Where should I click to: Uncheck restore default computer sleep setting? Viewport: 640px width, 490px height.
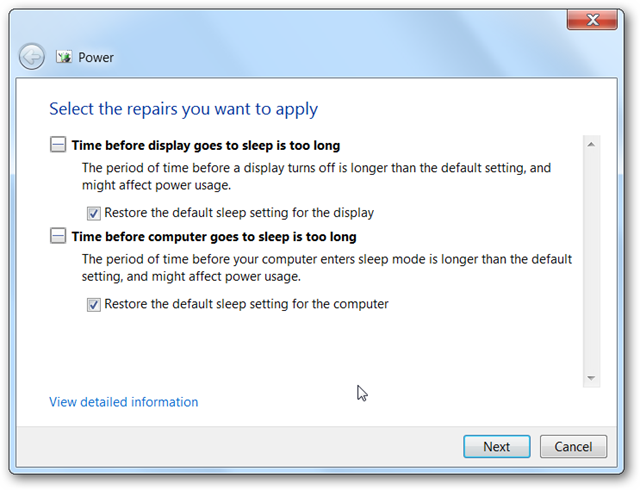pos(93,305)
